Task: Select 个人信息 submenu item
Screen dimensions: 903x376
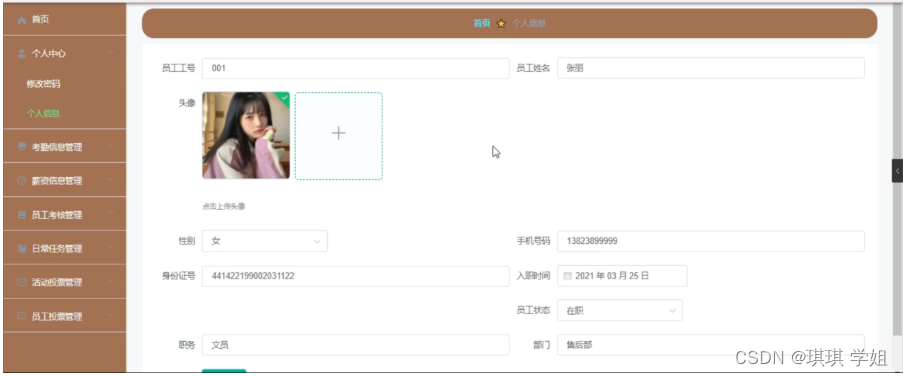Action: 43,113
